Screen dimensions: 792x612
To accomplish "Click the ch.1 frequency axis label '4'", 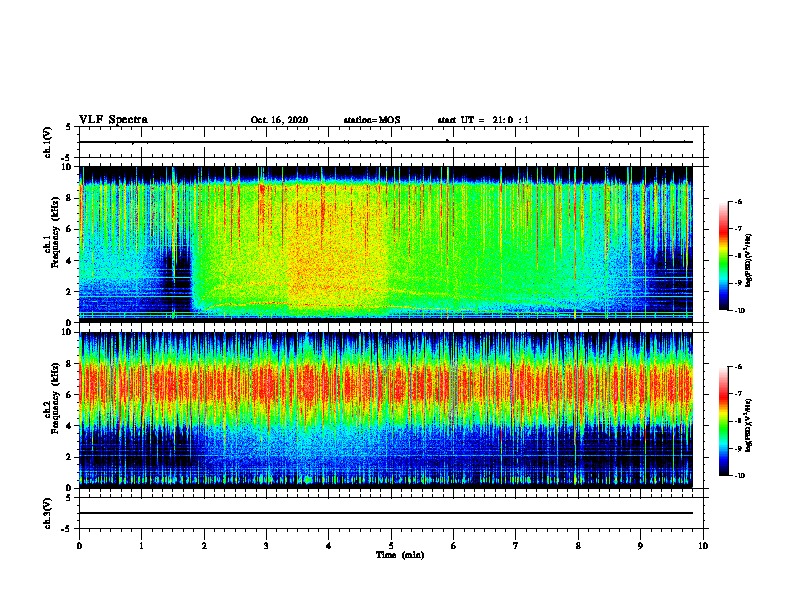I will (x=69, y=261).
